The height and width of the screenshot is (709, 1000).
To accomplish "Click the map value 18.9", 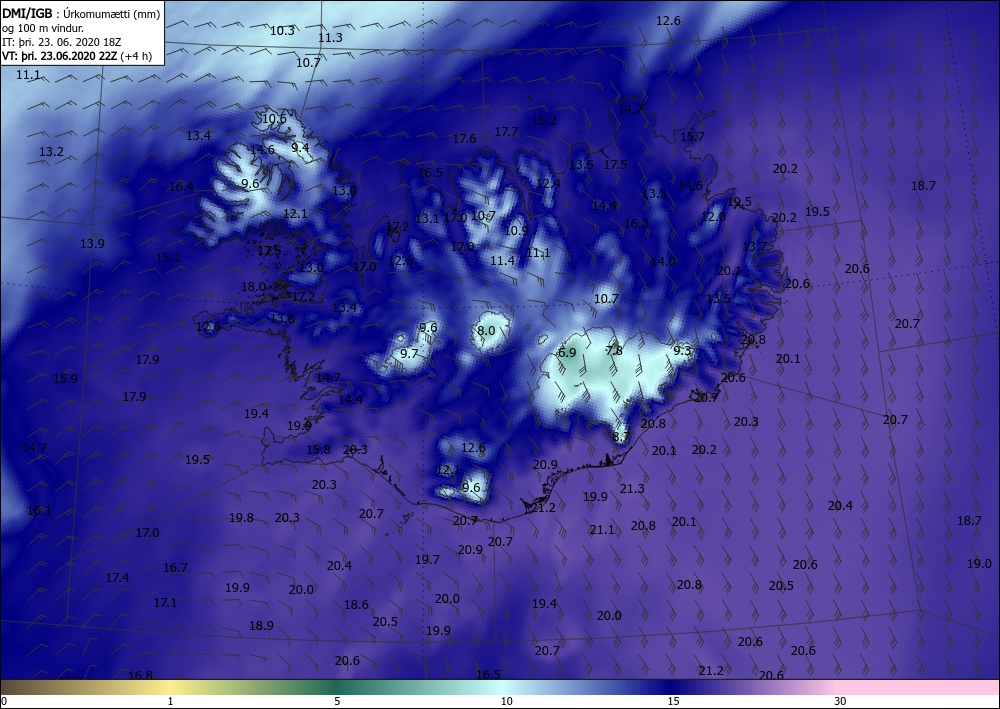I will click(261, 625).
